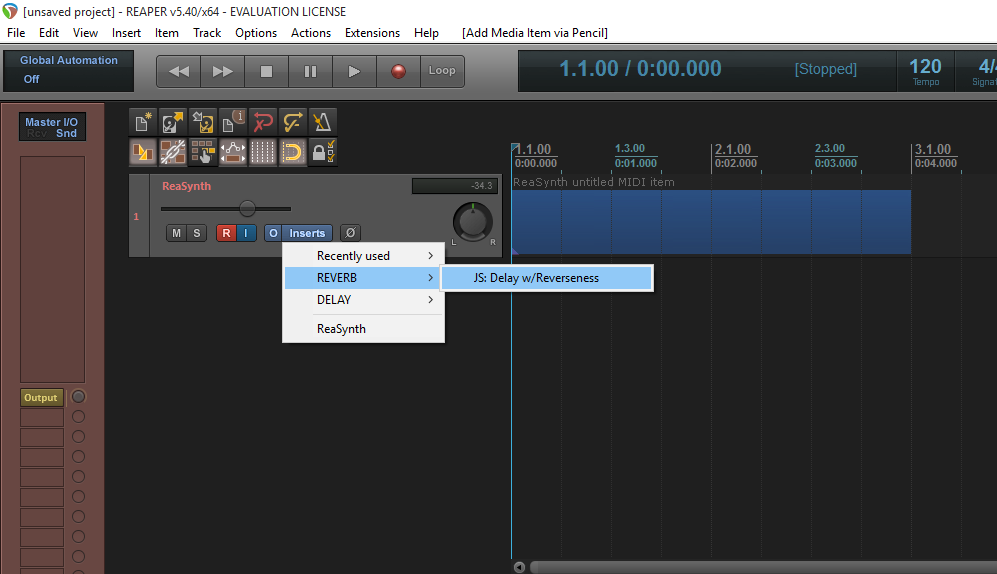Toggle phase invert button on ReaSynth track
The height and width of the screenshot is (574, 997).
(x=350, y=233)
